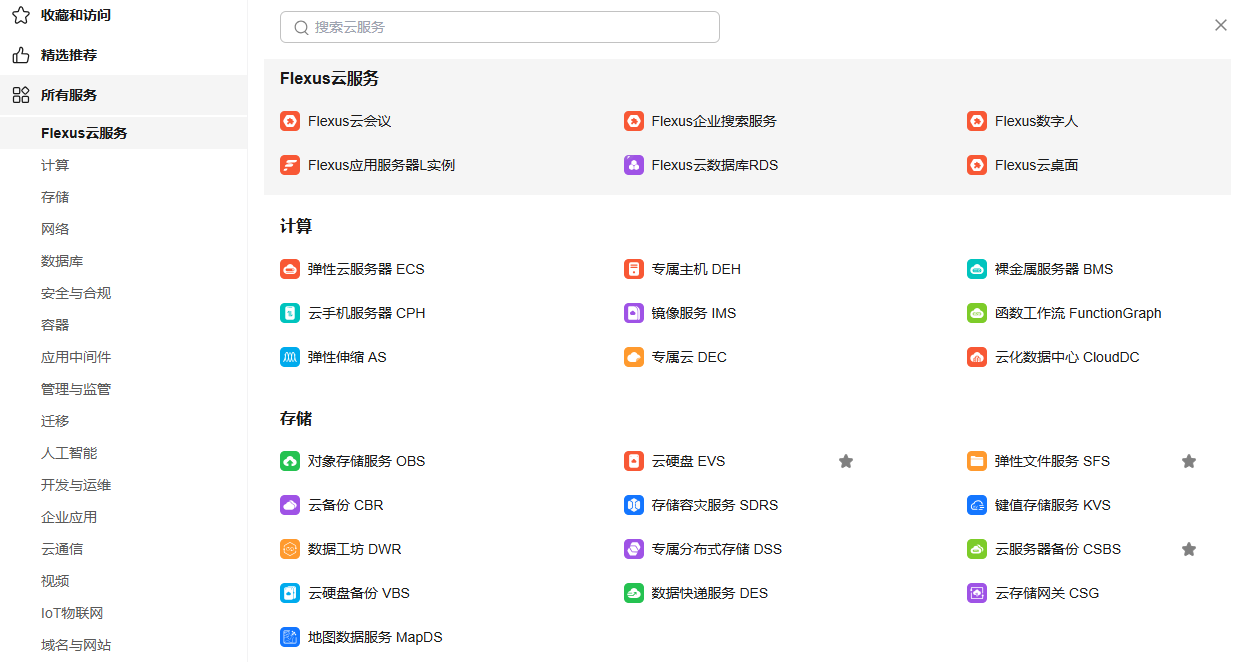Click the star icon beside 收藏和访问
The width and height of the screenshot is (1240, 662).
20,15
